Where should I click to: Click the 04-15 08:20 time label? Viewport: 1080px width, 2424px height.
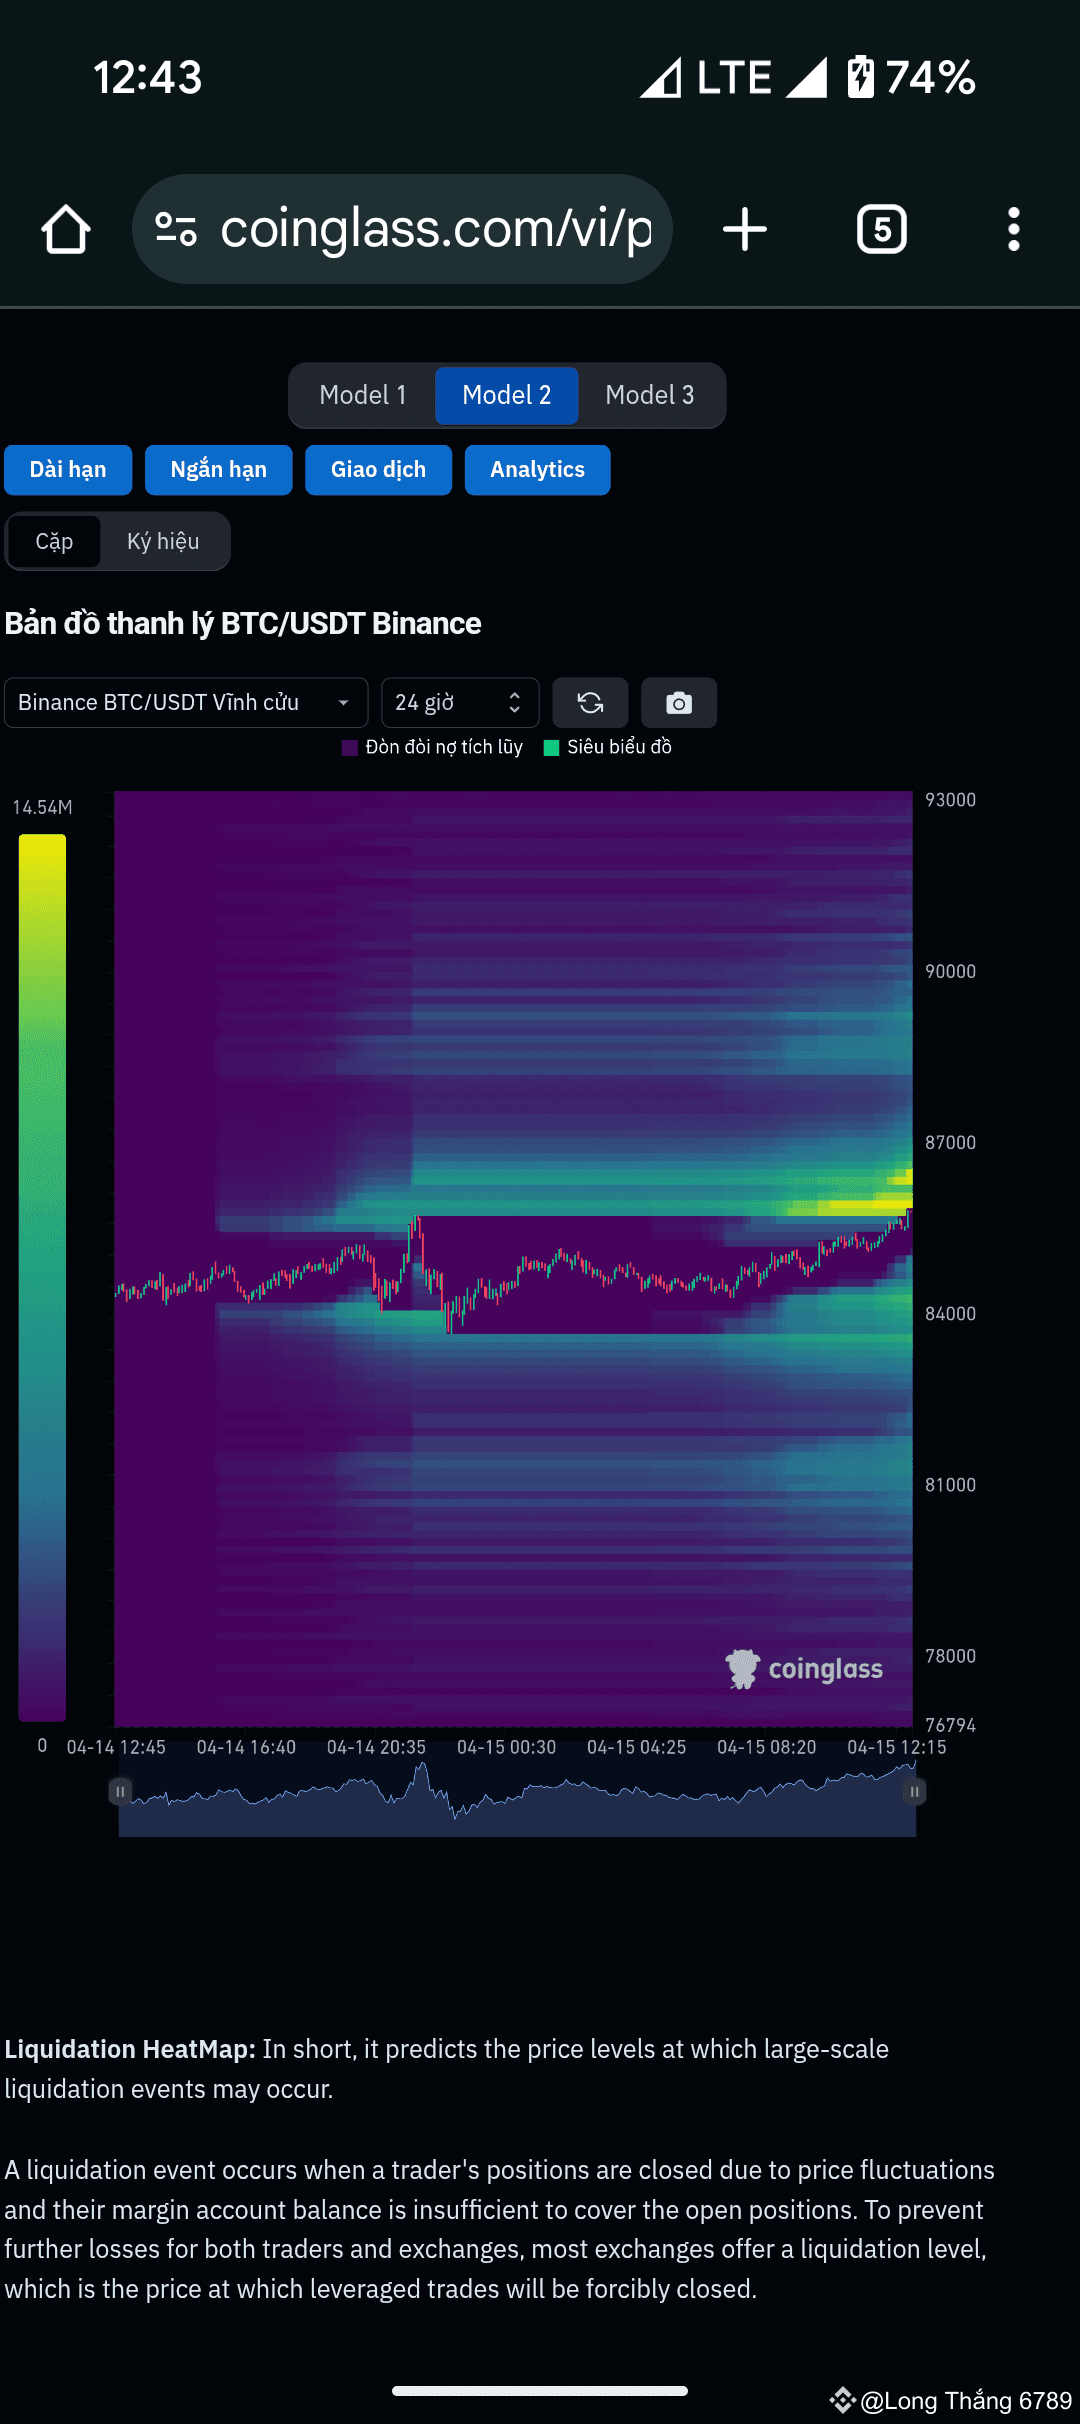[766, 1747]
